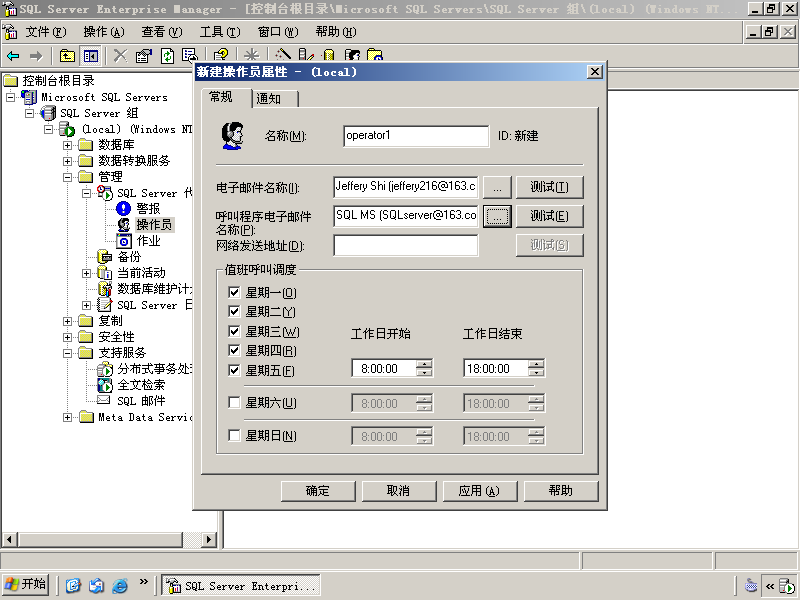The width and height of the screenshot is (800, 600).
Task: Click the Delete (X) toolbar icon
Action: tap(120, 56)
